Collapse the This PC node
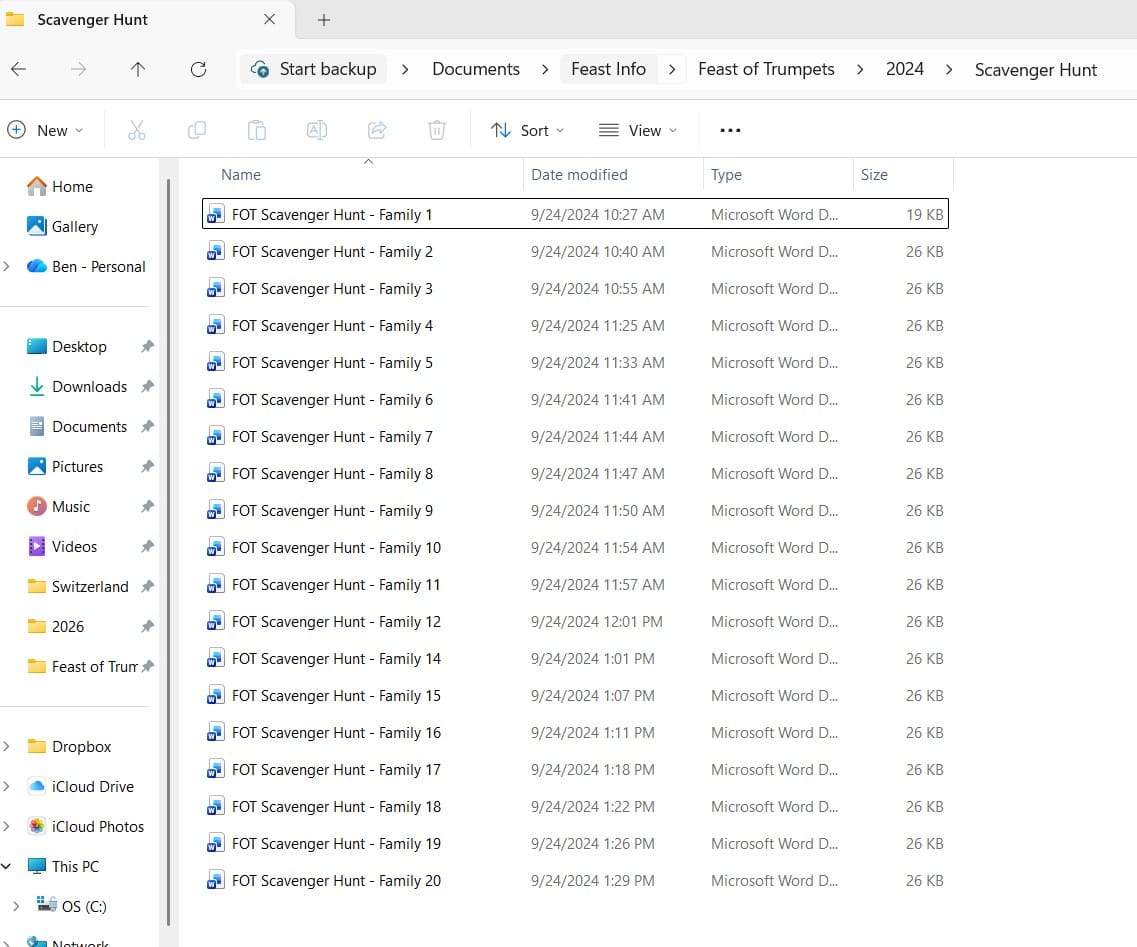The image size is (1137, 947). tap(7, 866)
